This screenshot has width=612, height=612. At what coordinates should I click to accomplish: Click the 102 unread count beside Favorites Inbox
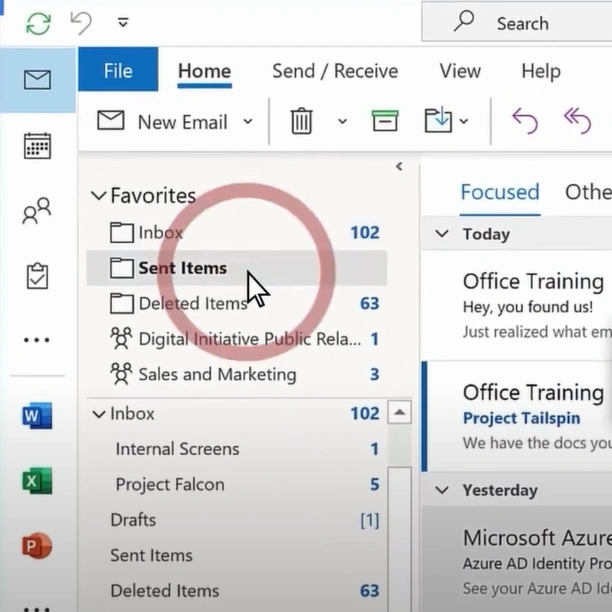tap(365, 233)
